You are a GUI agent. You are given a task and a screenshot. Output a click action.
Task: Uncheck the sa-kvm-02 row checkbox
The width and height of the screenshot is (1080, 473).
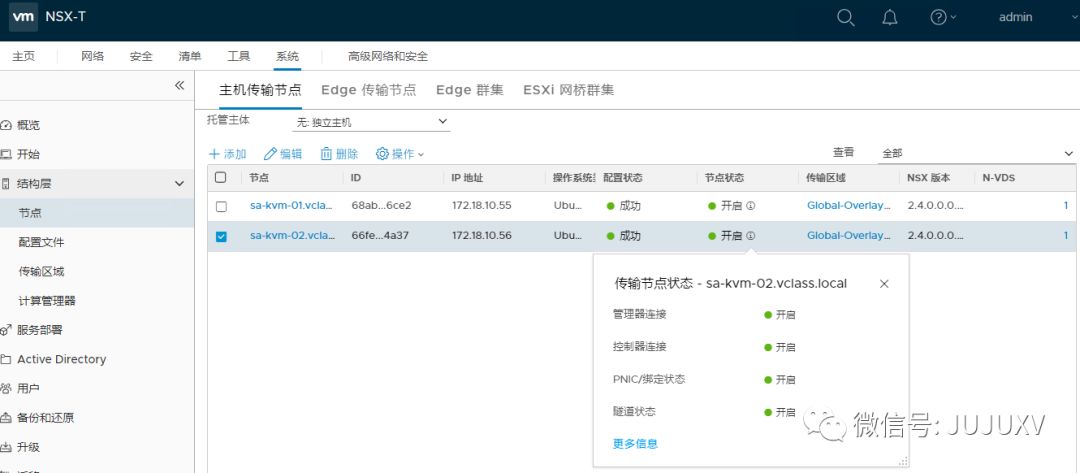(x=221, y=237)
